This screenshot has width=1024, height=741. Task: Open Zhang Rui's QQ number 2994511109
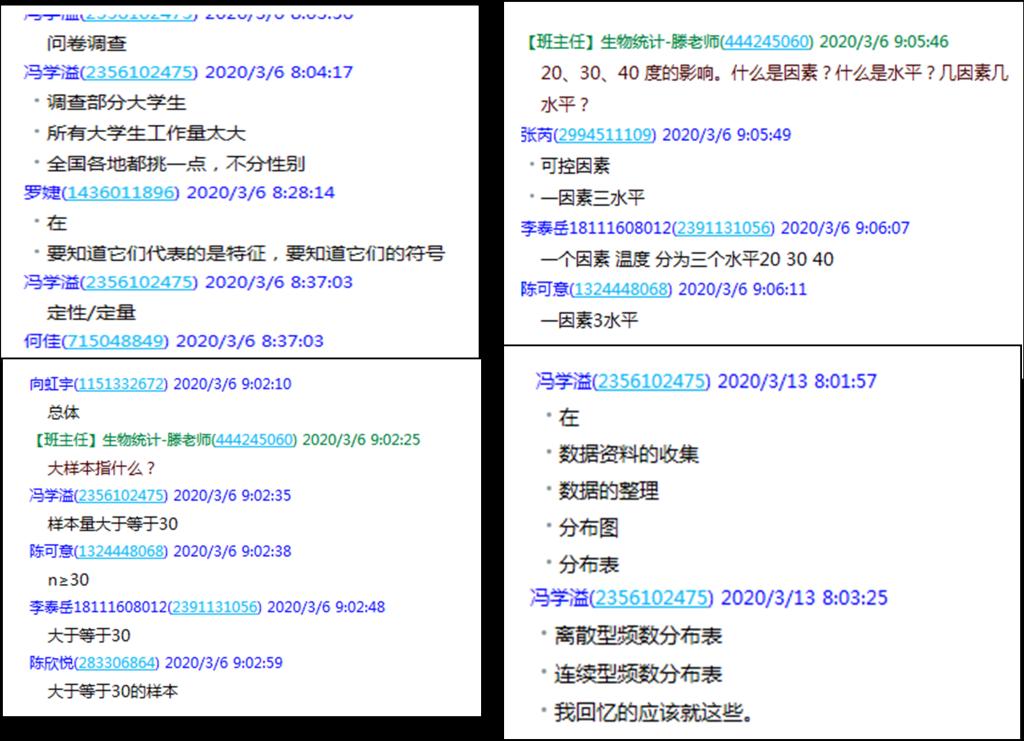(605, 135)
